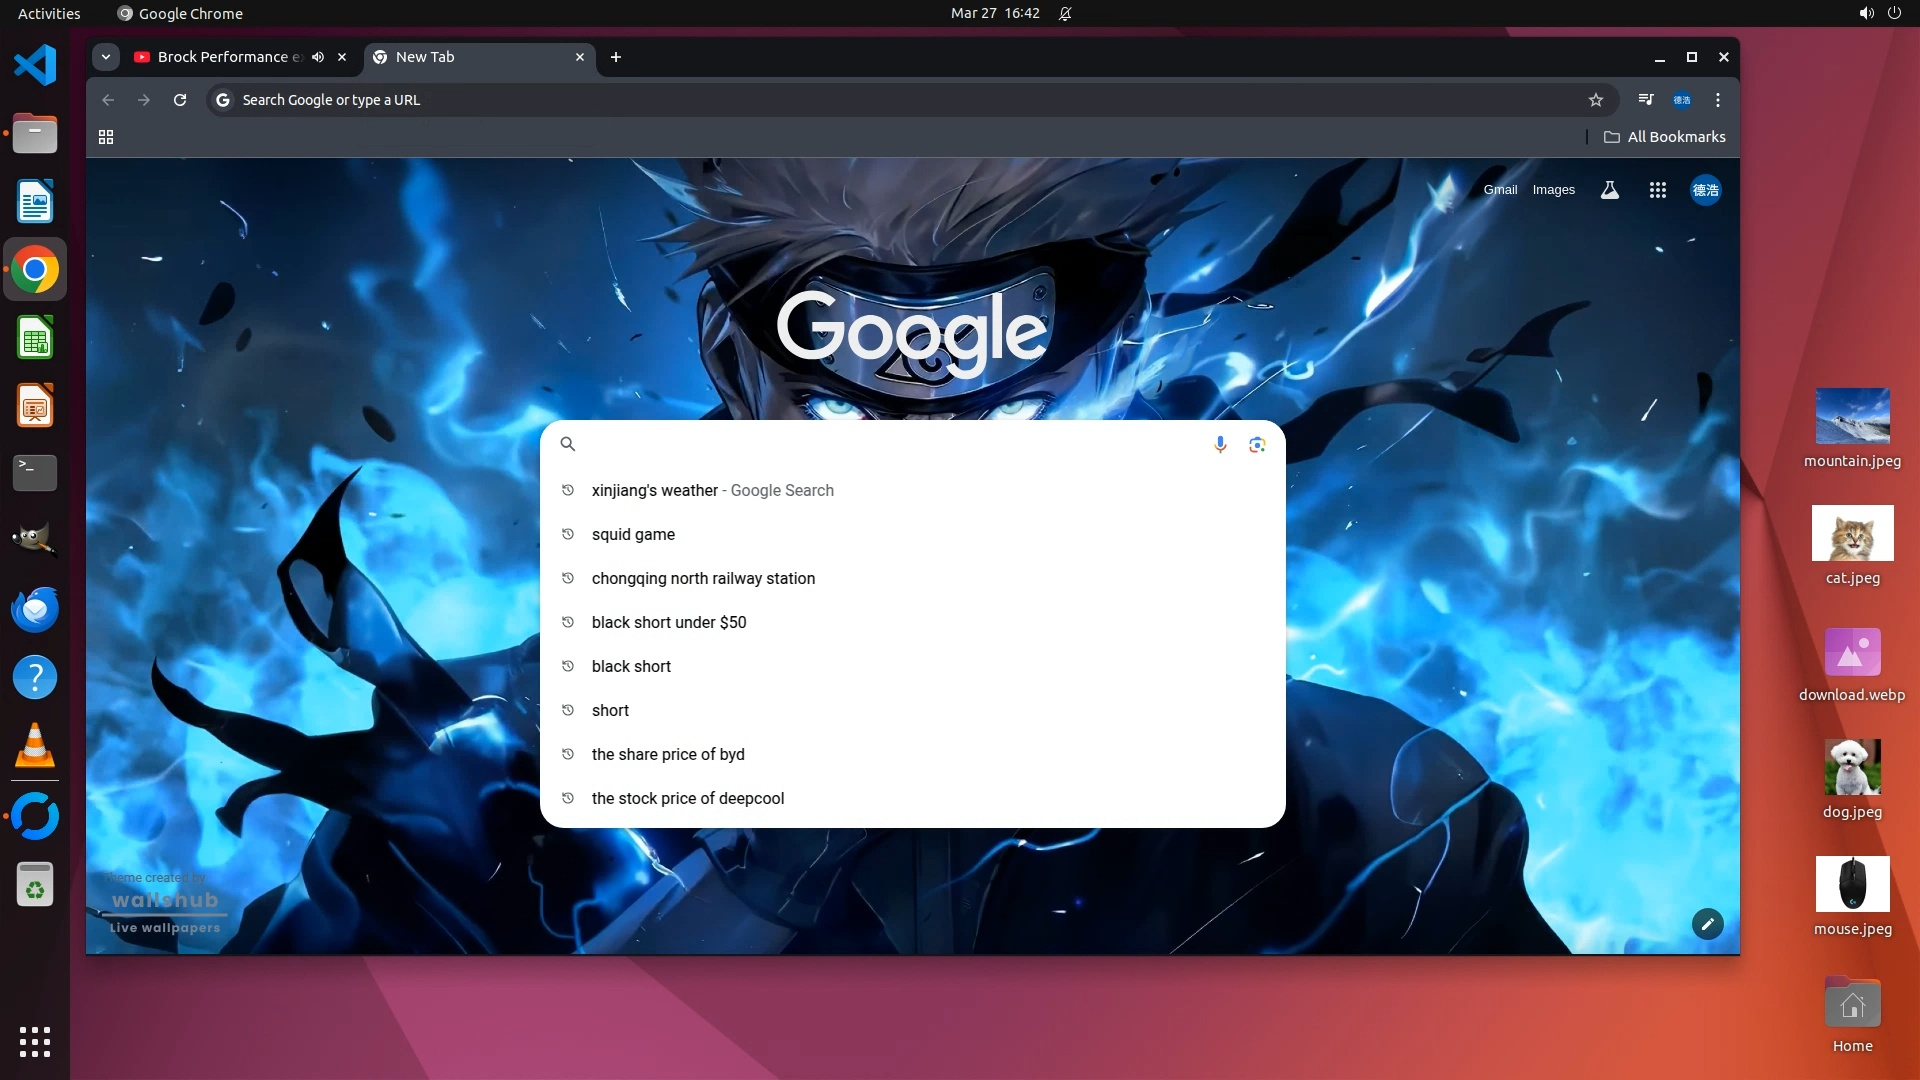Open system volume control in top bar

(x=1866, y=14)
